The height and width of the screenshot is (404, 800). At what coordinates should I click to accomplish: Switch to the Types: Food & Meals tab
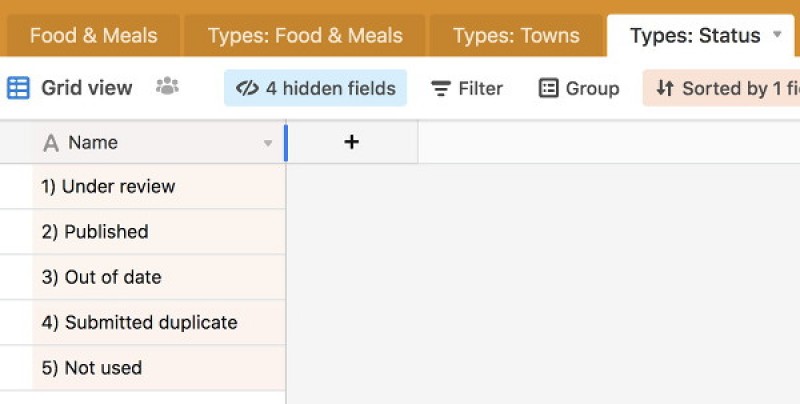[x=305, y=36]
